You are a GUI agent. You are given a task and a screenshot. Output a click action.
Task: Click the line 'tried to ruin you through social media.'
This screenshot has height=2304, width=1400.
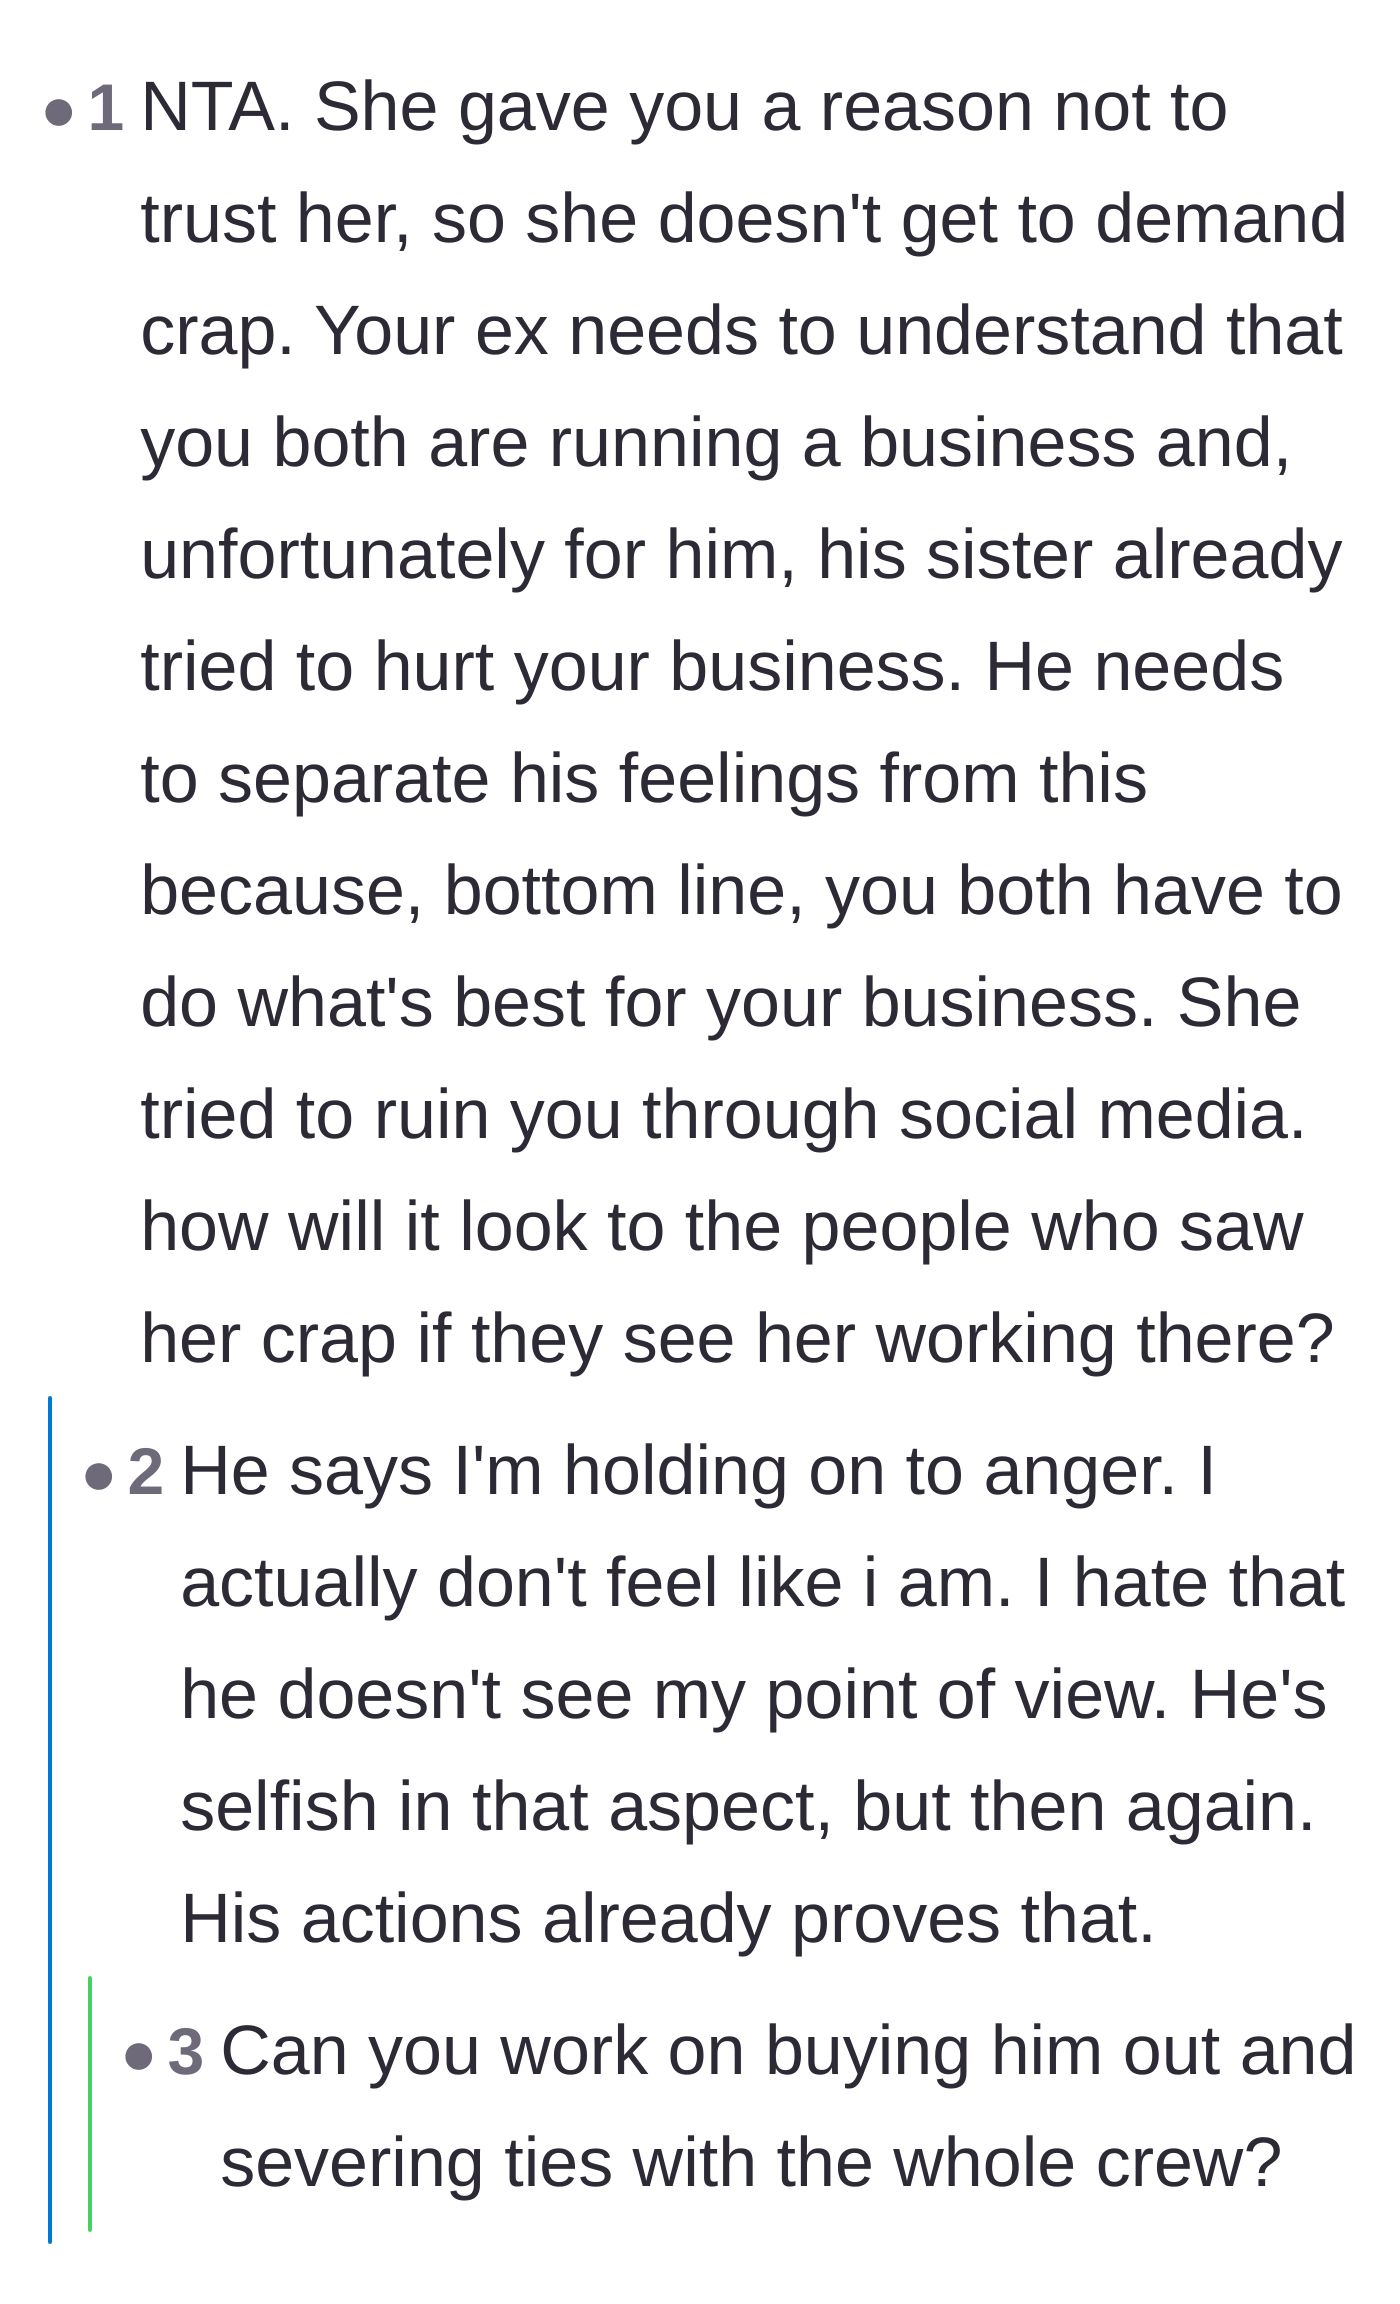tap(724, 1115)
